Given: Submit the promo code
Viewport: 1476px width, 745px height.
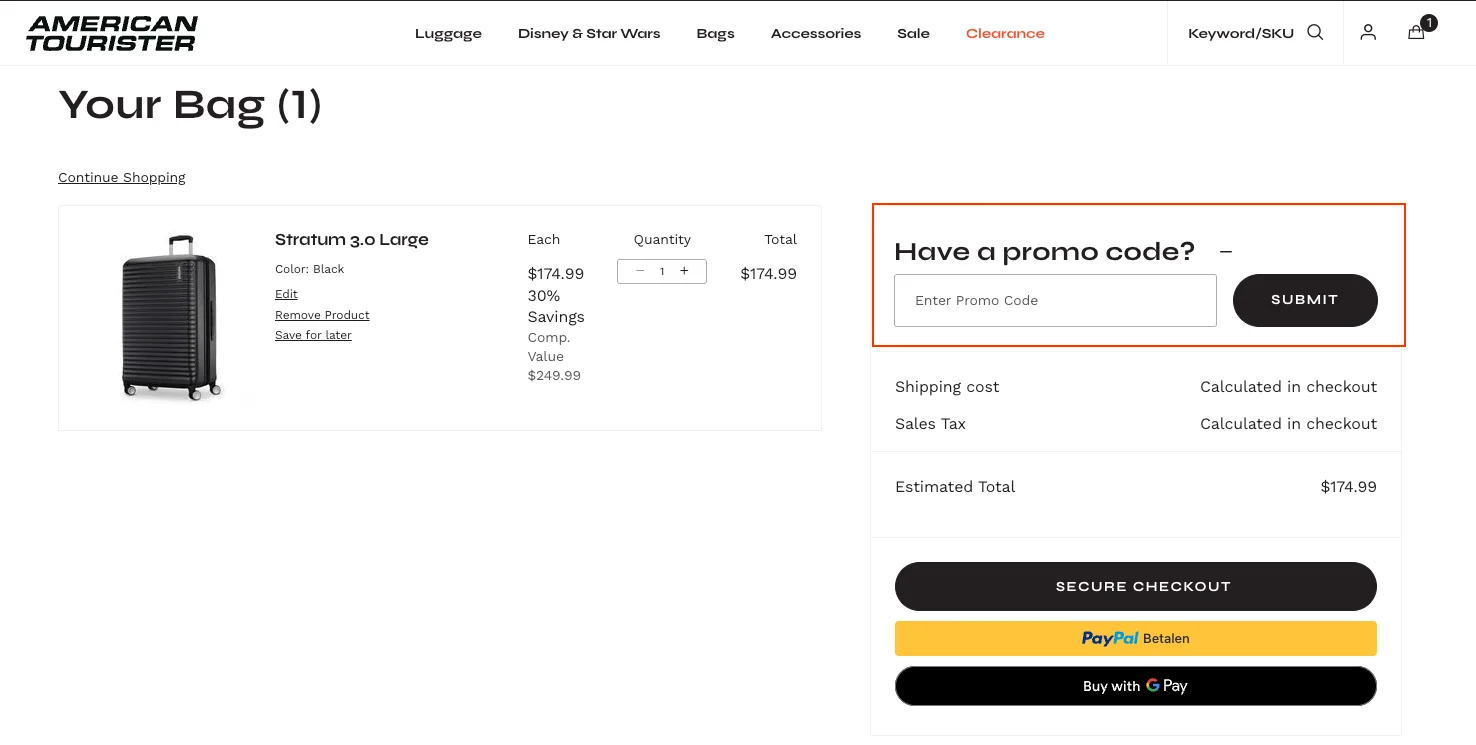Looking at the screenshot, I should [x=1305, y=300].
